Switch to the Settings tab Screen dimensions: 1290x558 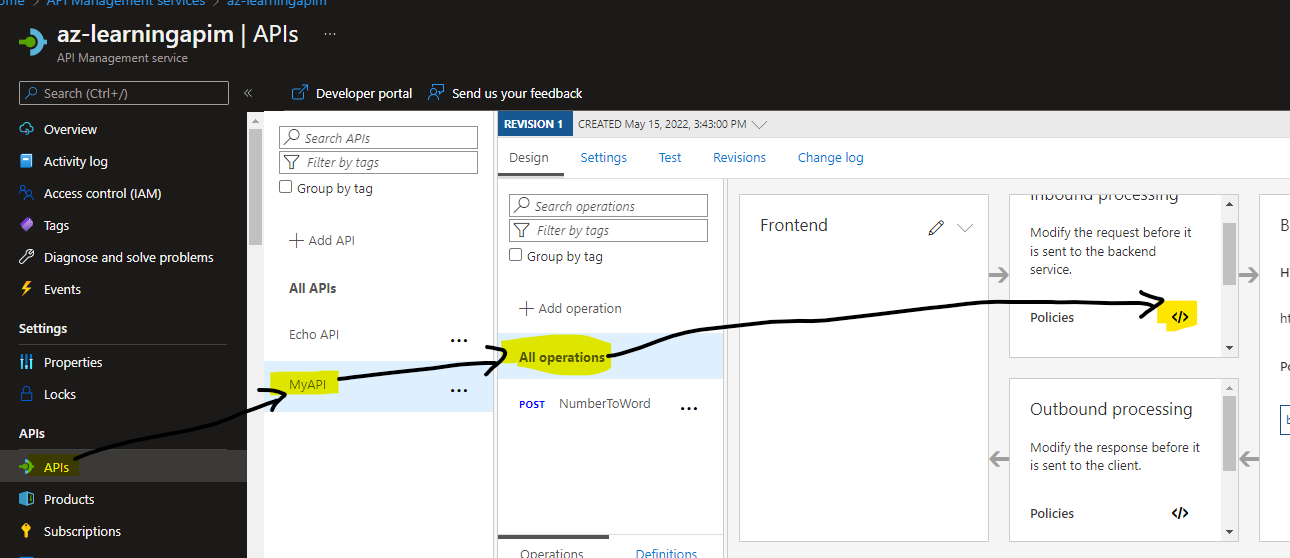pyautogui.click(x=604, y=157)
